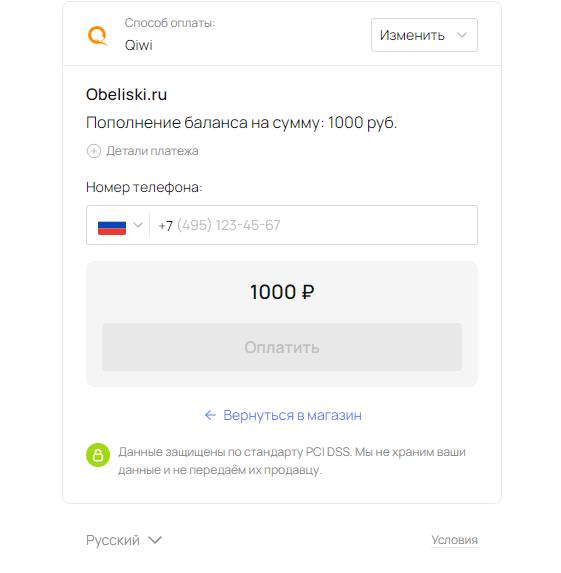Image resolution: width=561 pixels, height=573 pixels.
Task: Click the PCI DSS data protection notice
Action: coord(292,461)
